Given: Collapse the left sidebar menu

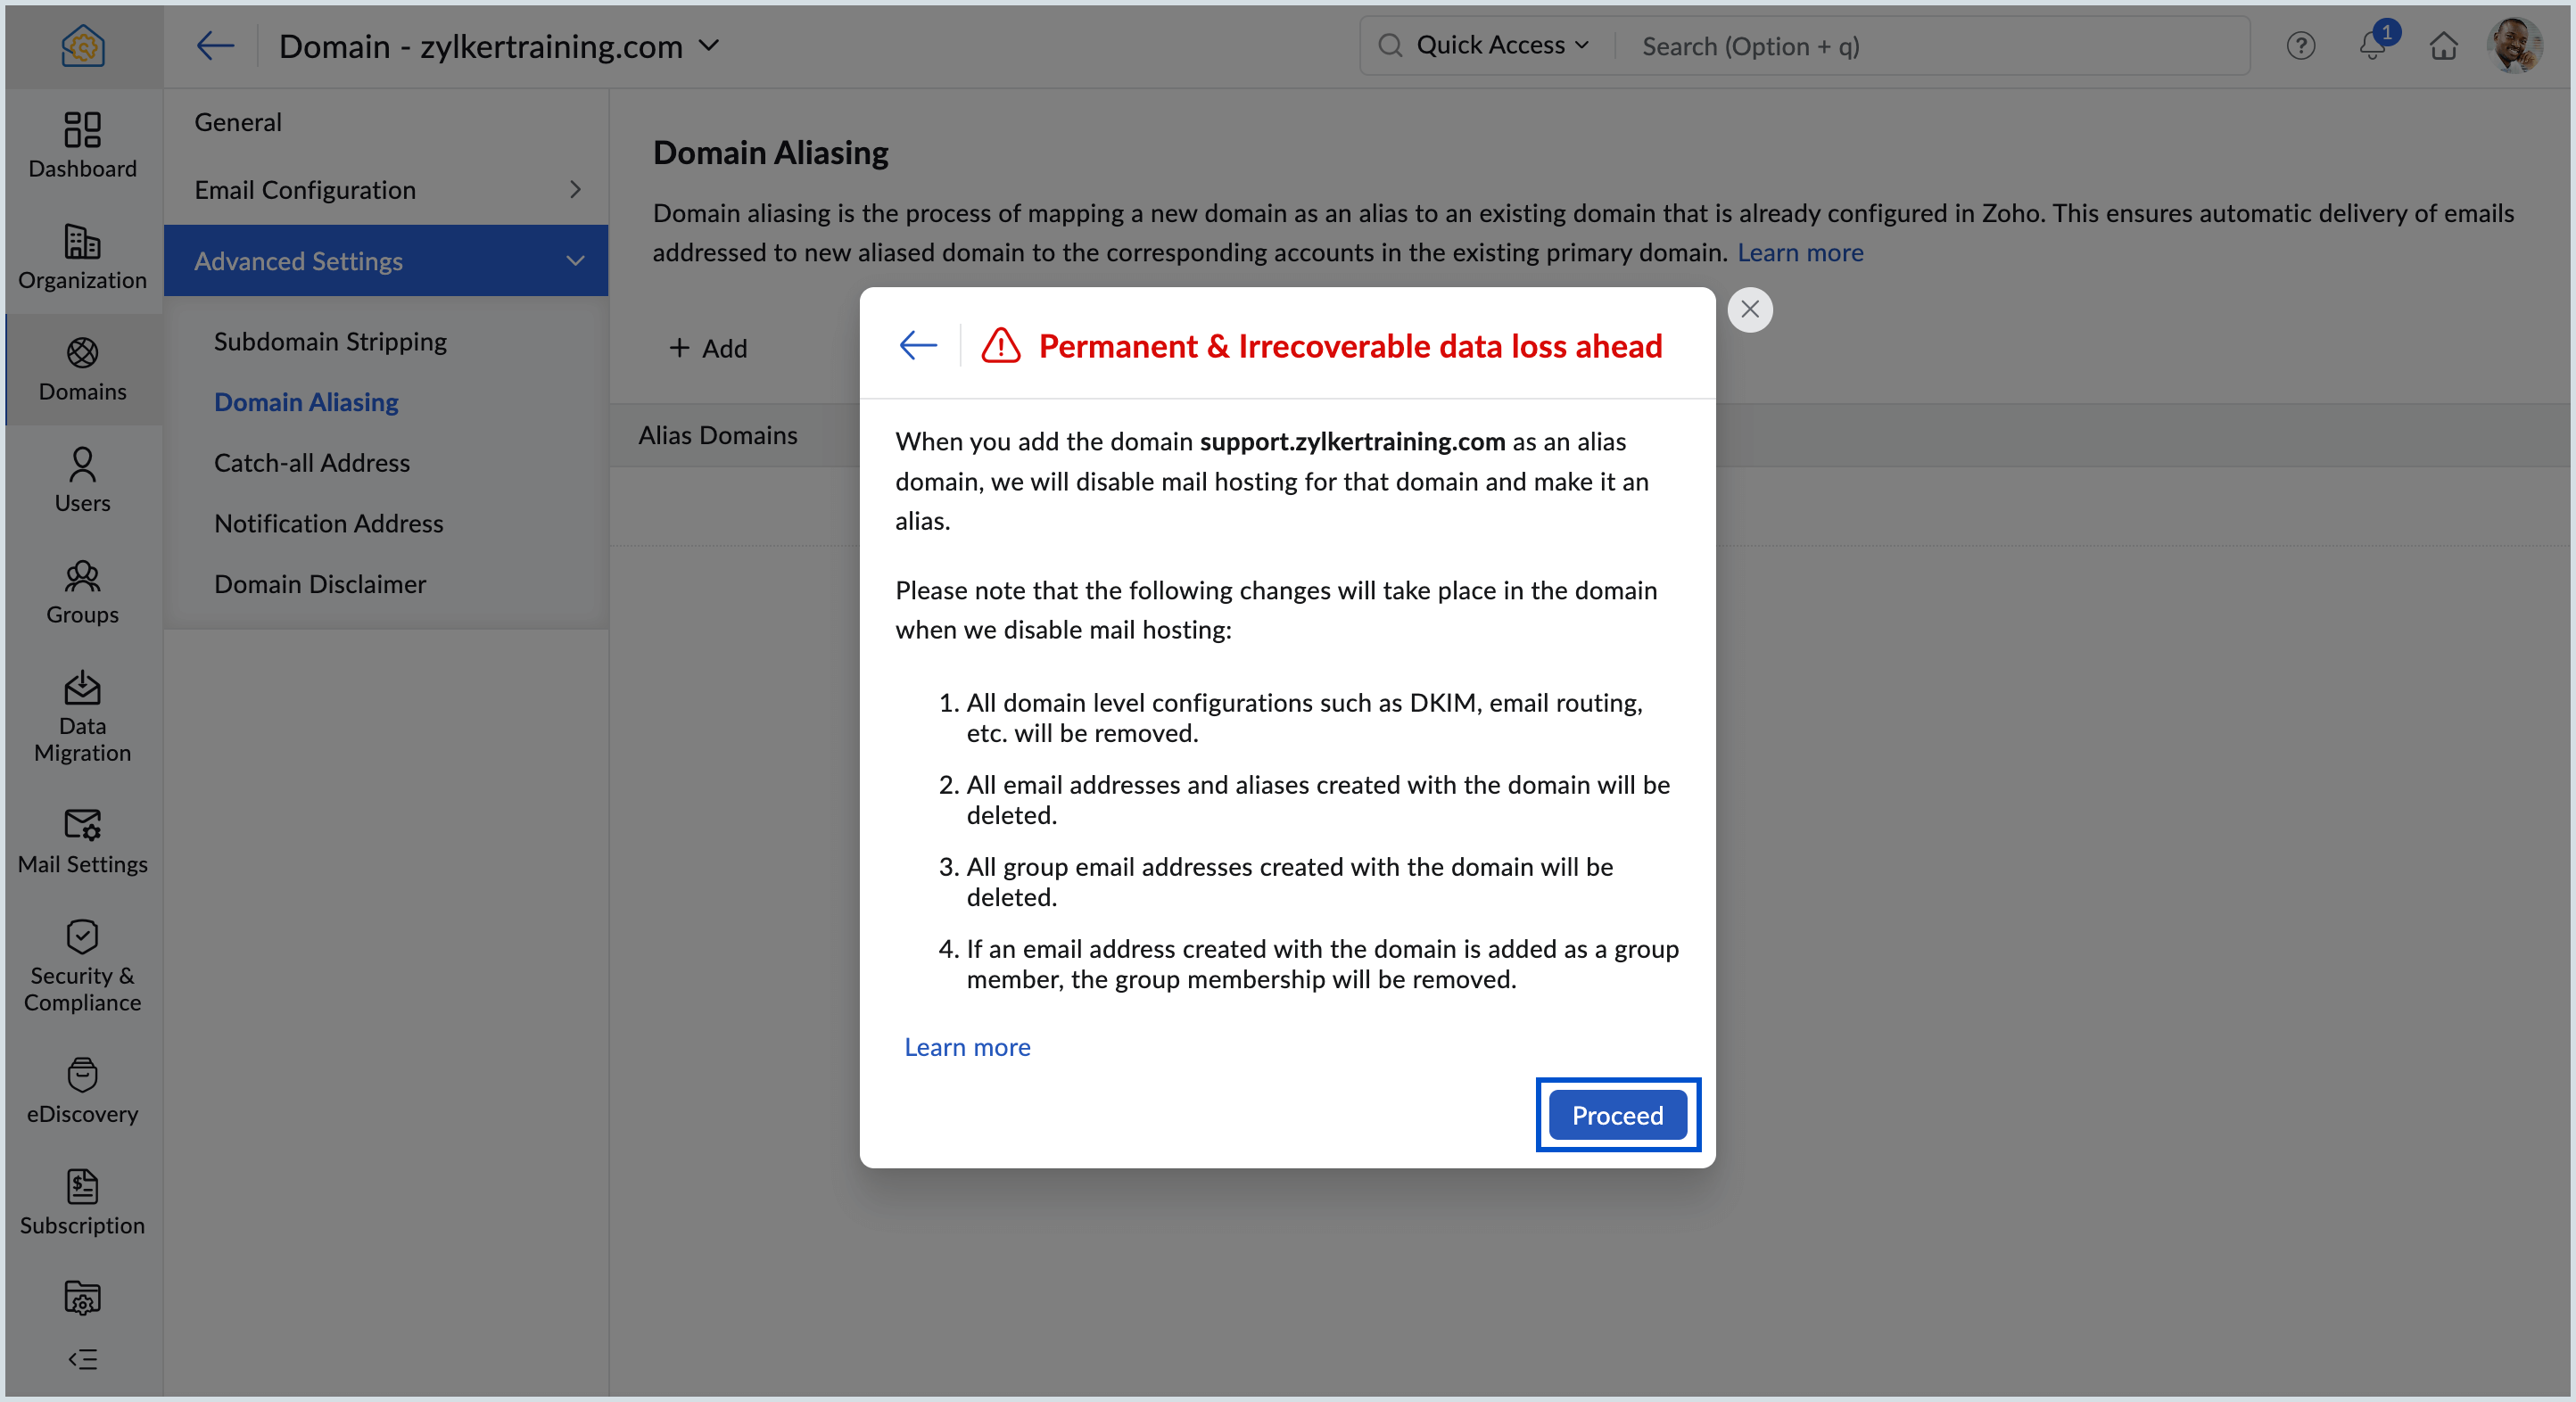Looking at the screenshot, I should point(82,1359).
